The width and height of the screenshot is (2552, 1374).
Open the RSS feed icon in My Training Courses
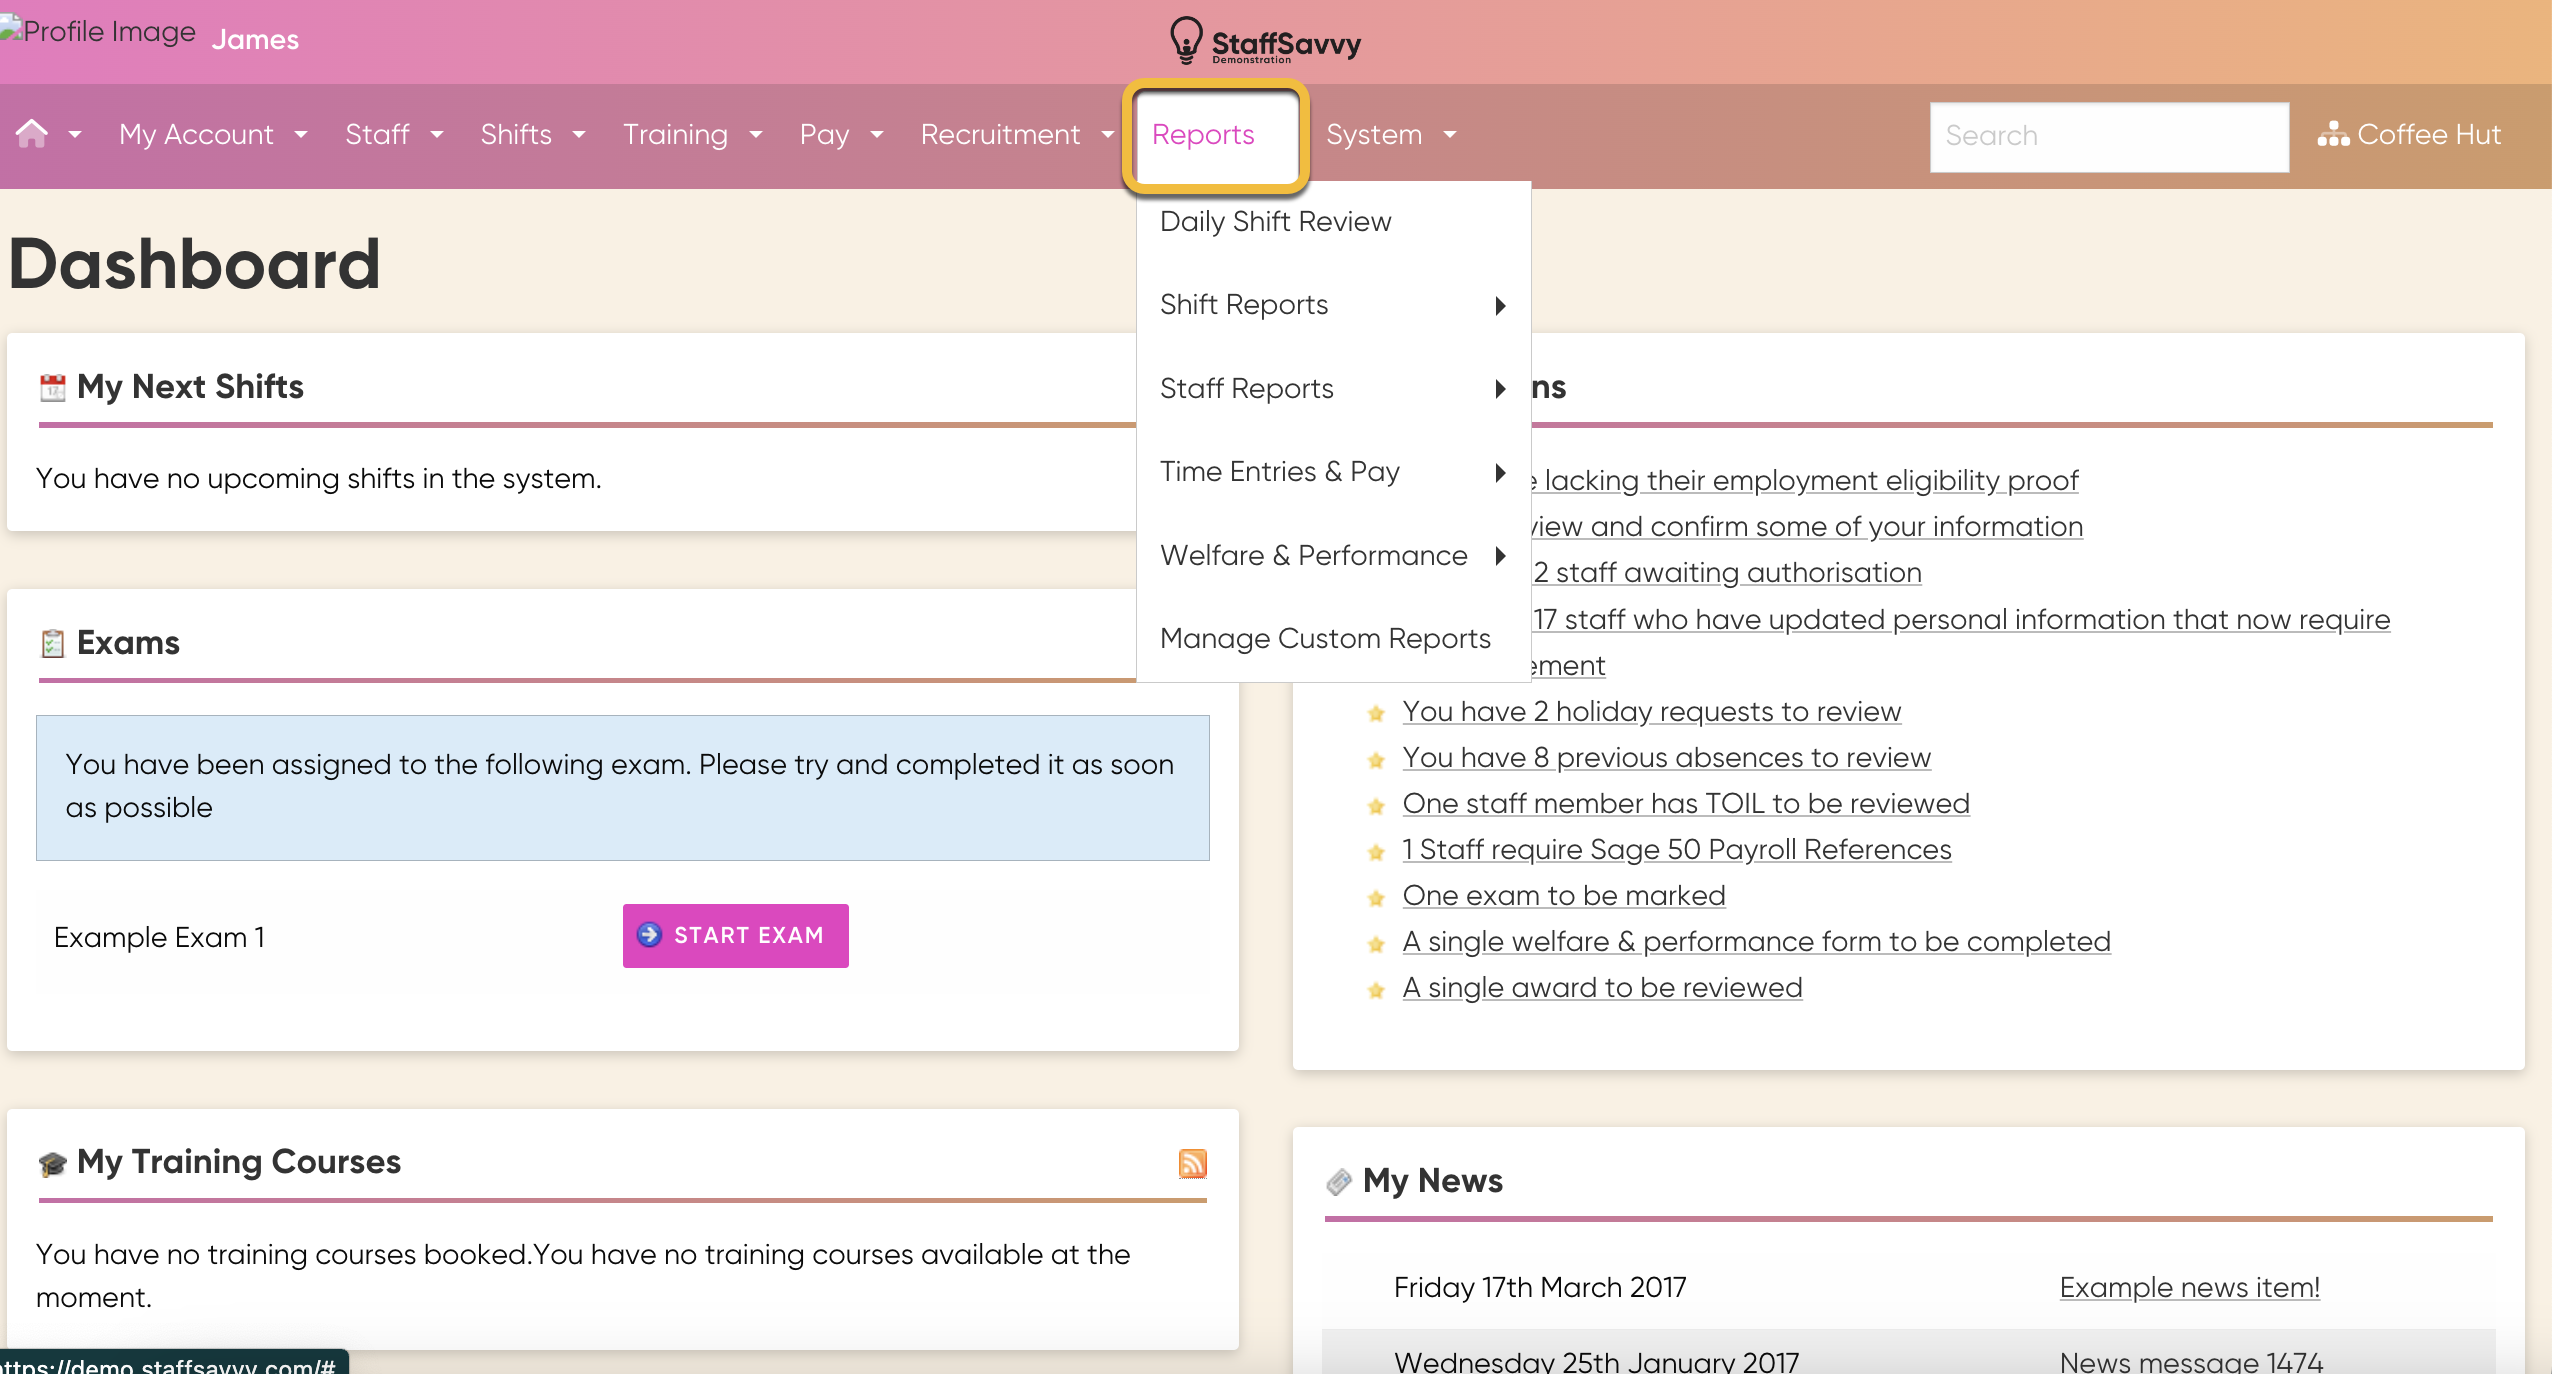pyautogui.click(x=1192, y=1163)
